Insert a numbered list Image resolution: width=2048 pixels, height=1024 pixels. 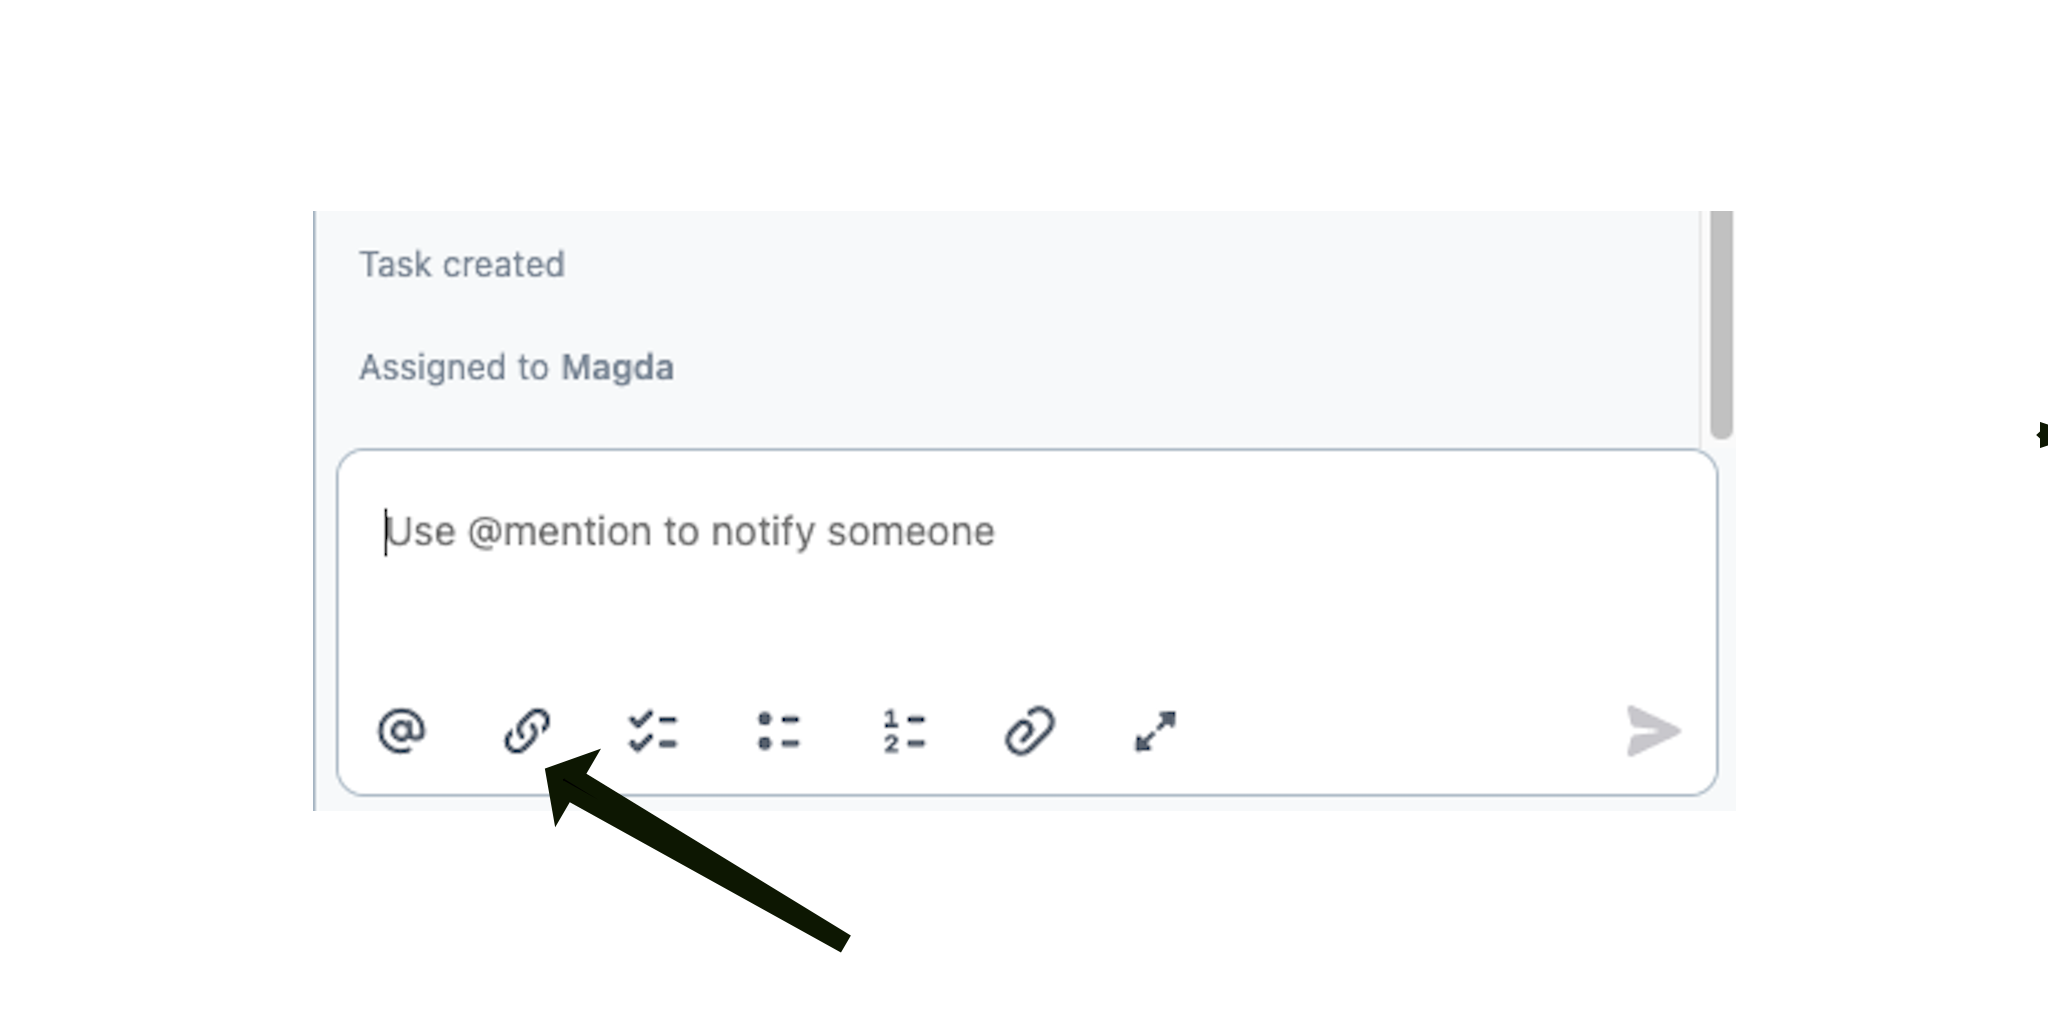[x=904, y=731]
